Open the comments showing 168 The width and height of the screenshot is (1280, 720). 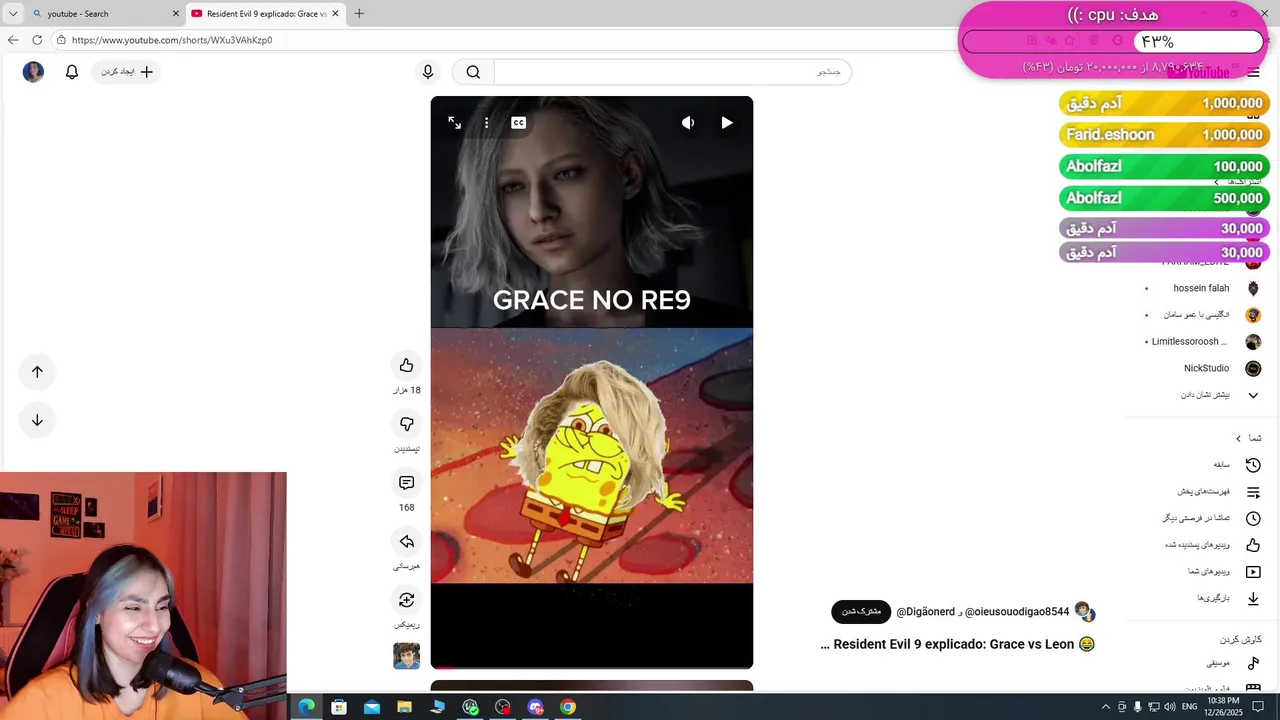pyautogui.click(x=406, y=483)
